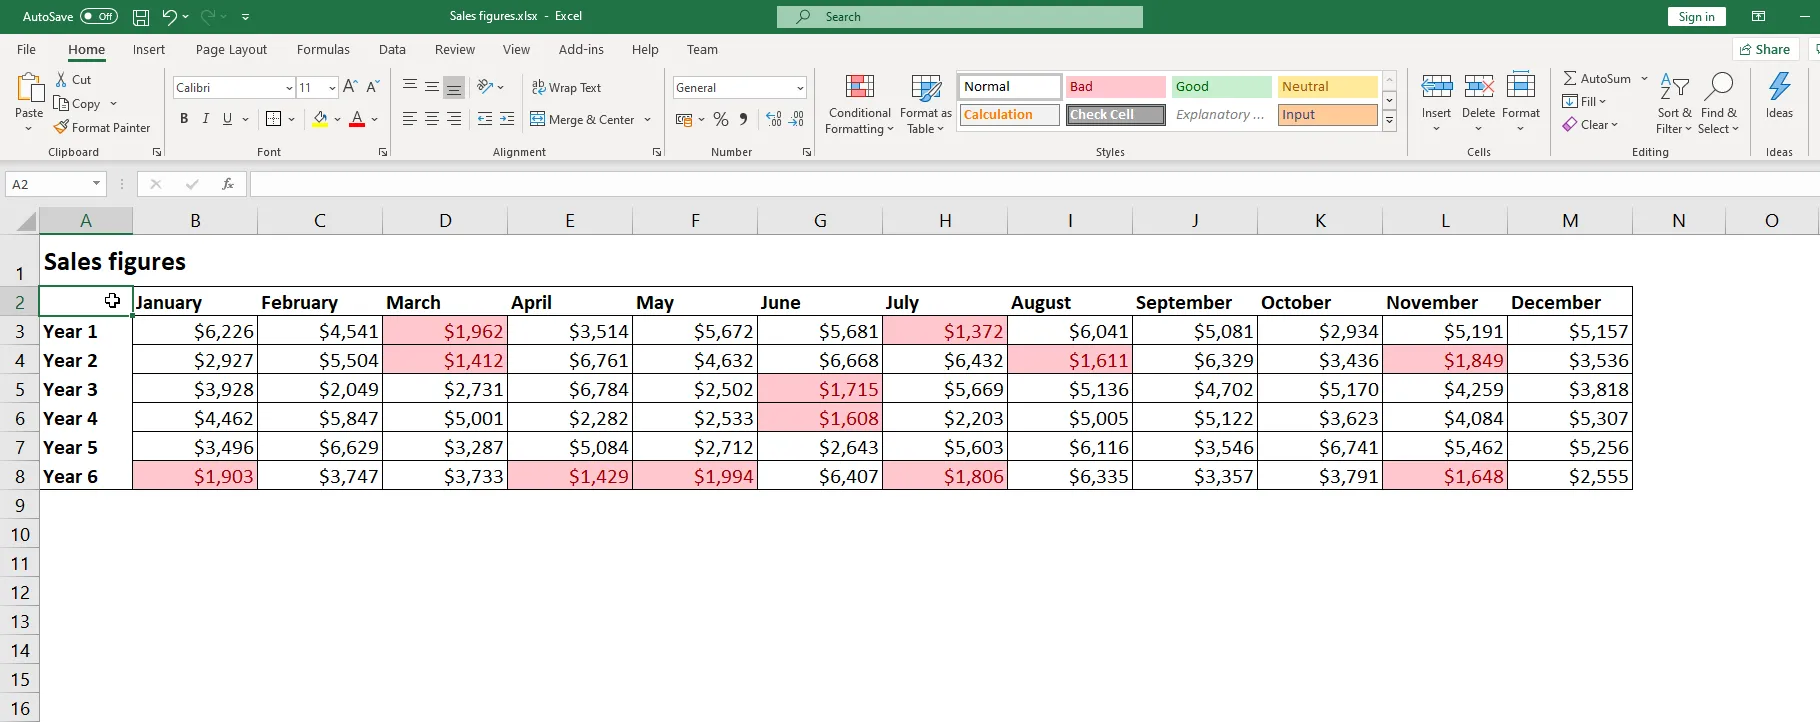
Task: Click the Decrease Indent icon
Action: 485,119
